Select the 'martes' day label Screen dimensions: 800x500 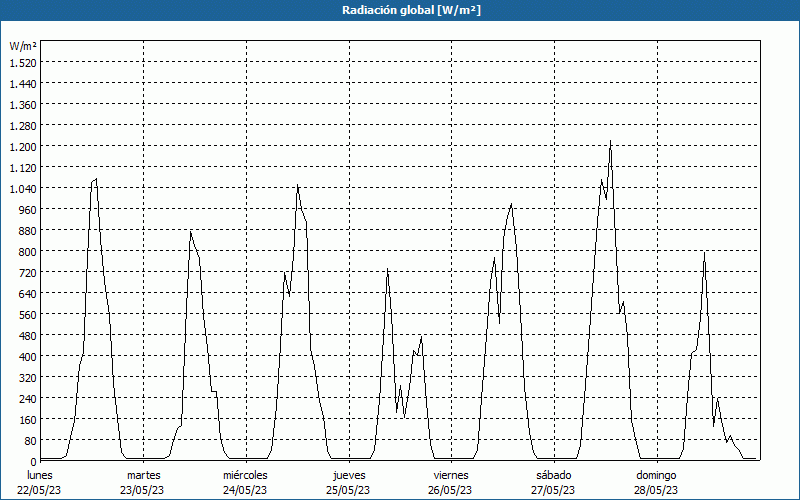tap(143, 475)
